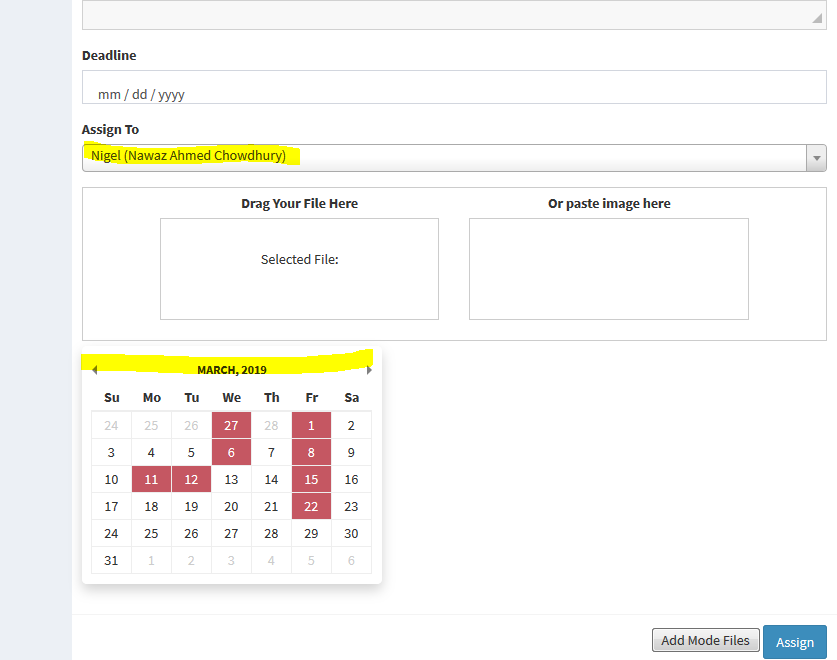837x660 pixels.
Task: Choose March 20 in the calendar
Action: [x=231, y=506]
